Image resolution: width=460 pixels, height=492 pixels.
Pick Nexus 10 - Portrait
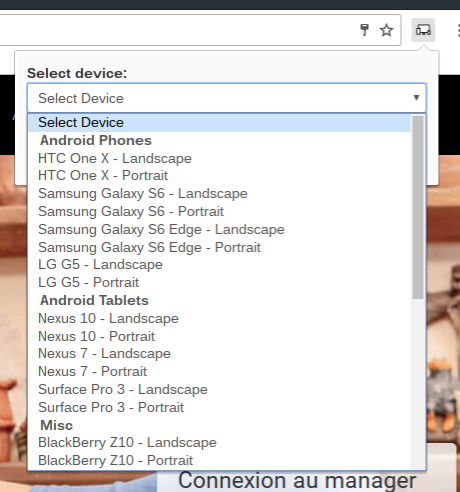click(219, 337)
